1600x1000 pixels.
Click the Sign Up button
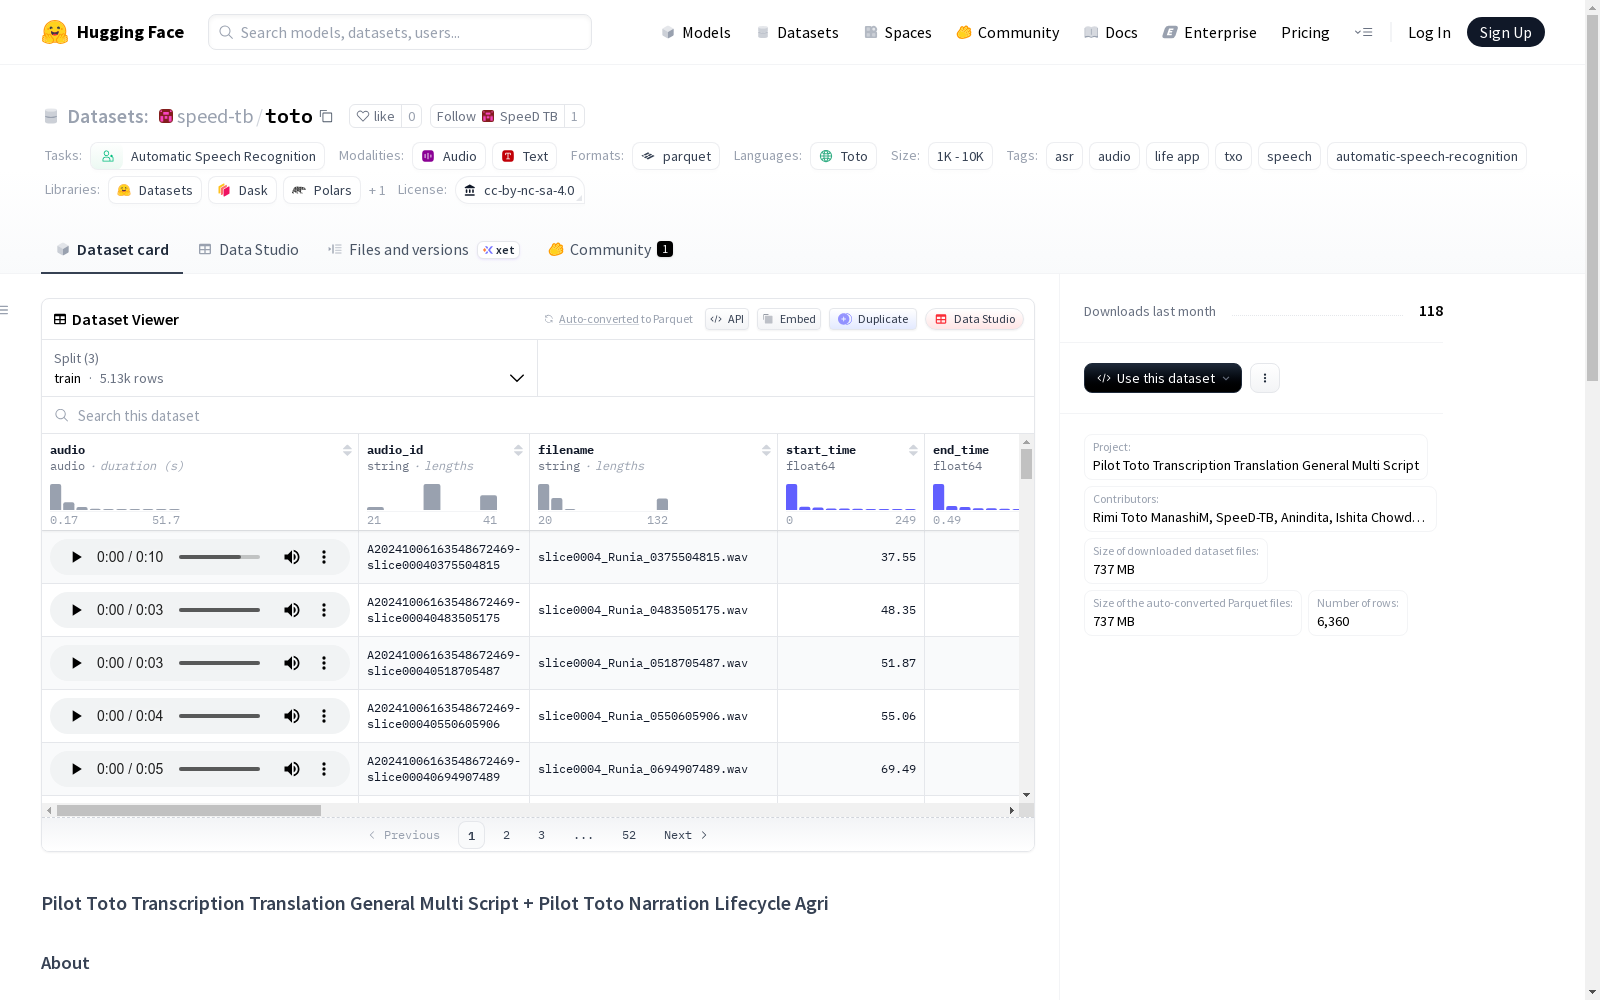(x=1505, y=32)
